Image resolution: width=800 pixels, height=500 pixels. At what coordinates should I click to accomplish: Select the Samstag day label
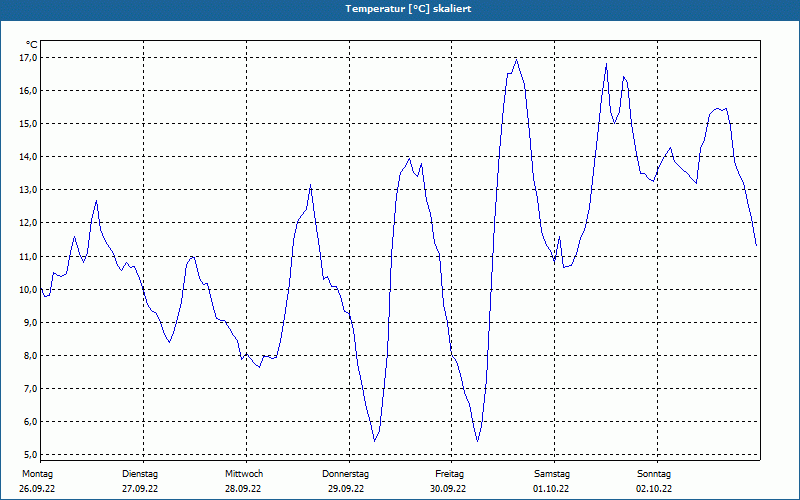coord(552,474)
